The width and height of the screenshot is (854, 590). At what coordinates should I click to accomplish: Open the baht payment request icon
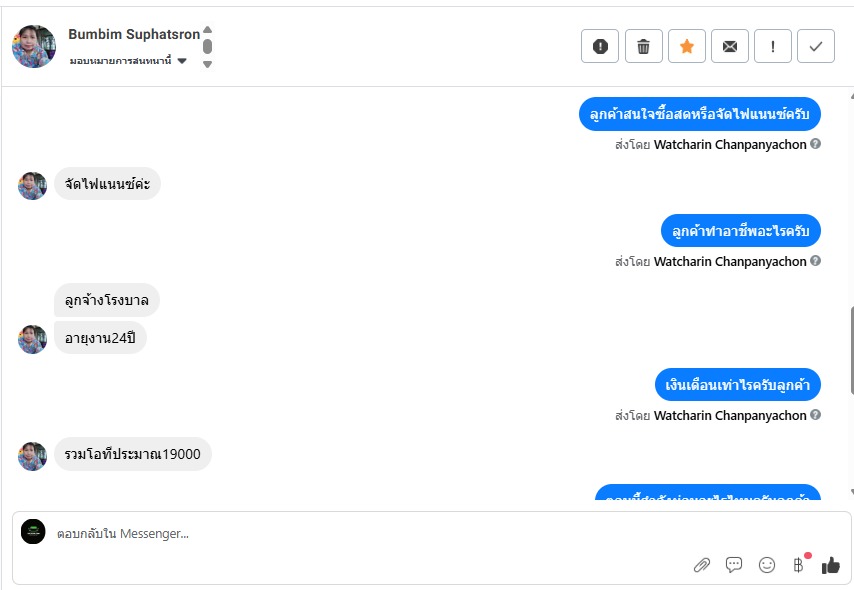pos(799,565)
